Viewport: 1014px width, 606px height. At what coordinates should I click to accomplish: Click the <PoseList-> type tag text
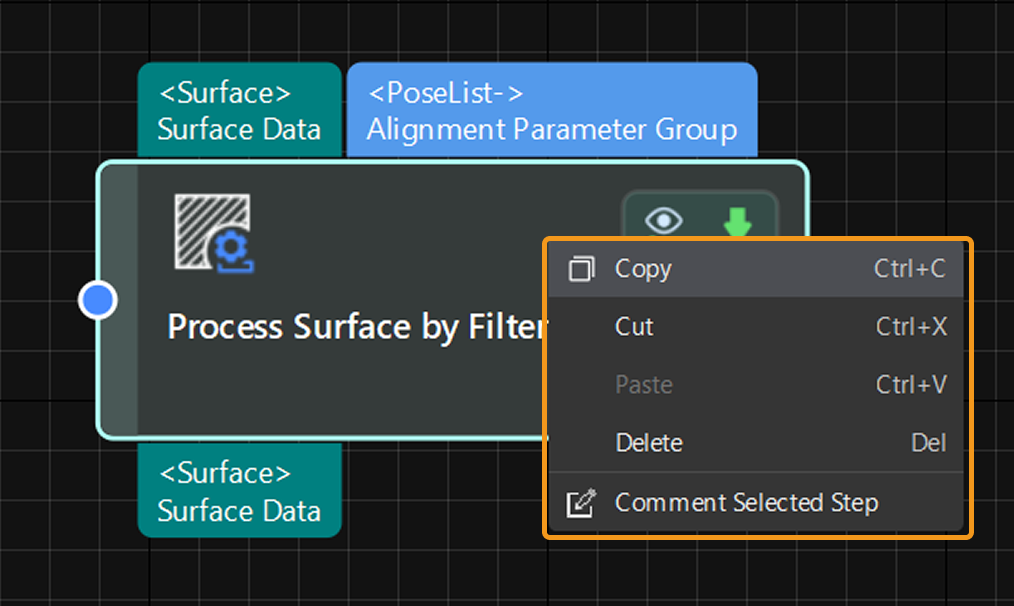click(446, 94)
